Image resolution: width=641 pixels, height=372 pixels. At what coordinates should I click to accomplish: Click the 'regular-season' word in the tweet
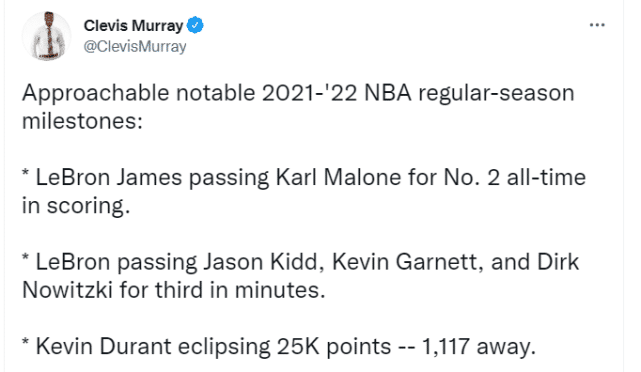pos(496,94)
